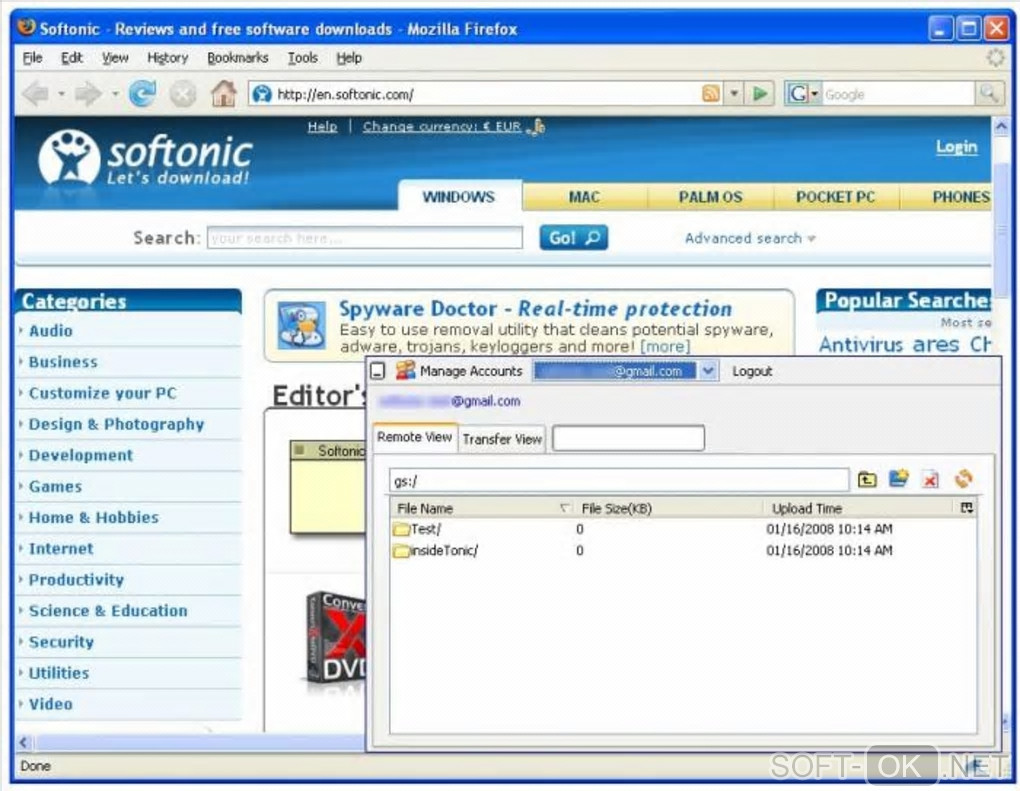Click the horizontal scrollbar left arrow
This screenshot has width=1020, height=791.
(x=24, y=742)
